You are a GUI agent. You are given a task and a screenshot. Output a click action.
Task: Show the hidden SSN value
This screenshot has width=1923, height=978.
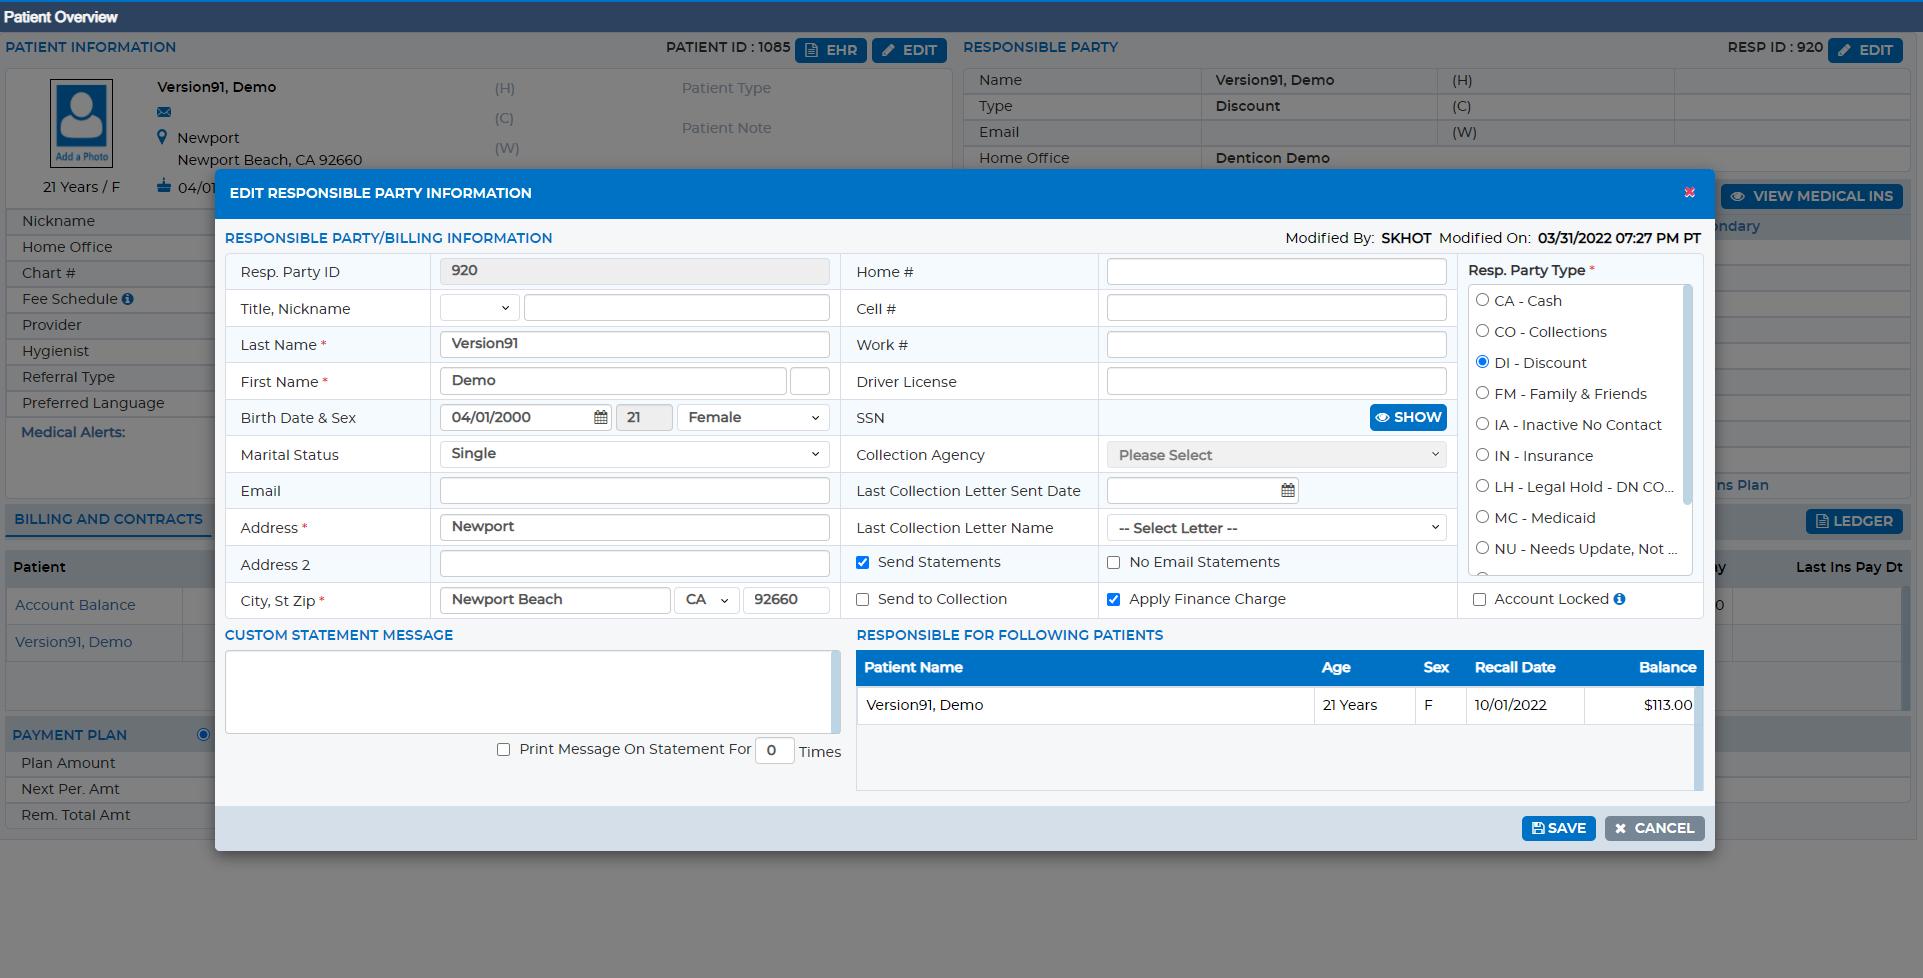[1408, 418]
